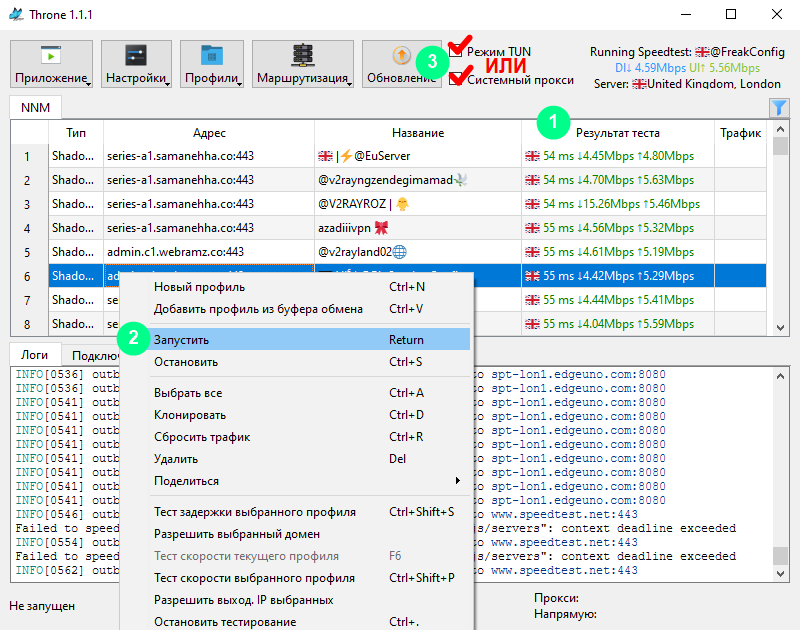Open the Логи tab
800x630 pixels.
point(34,355)
